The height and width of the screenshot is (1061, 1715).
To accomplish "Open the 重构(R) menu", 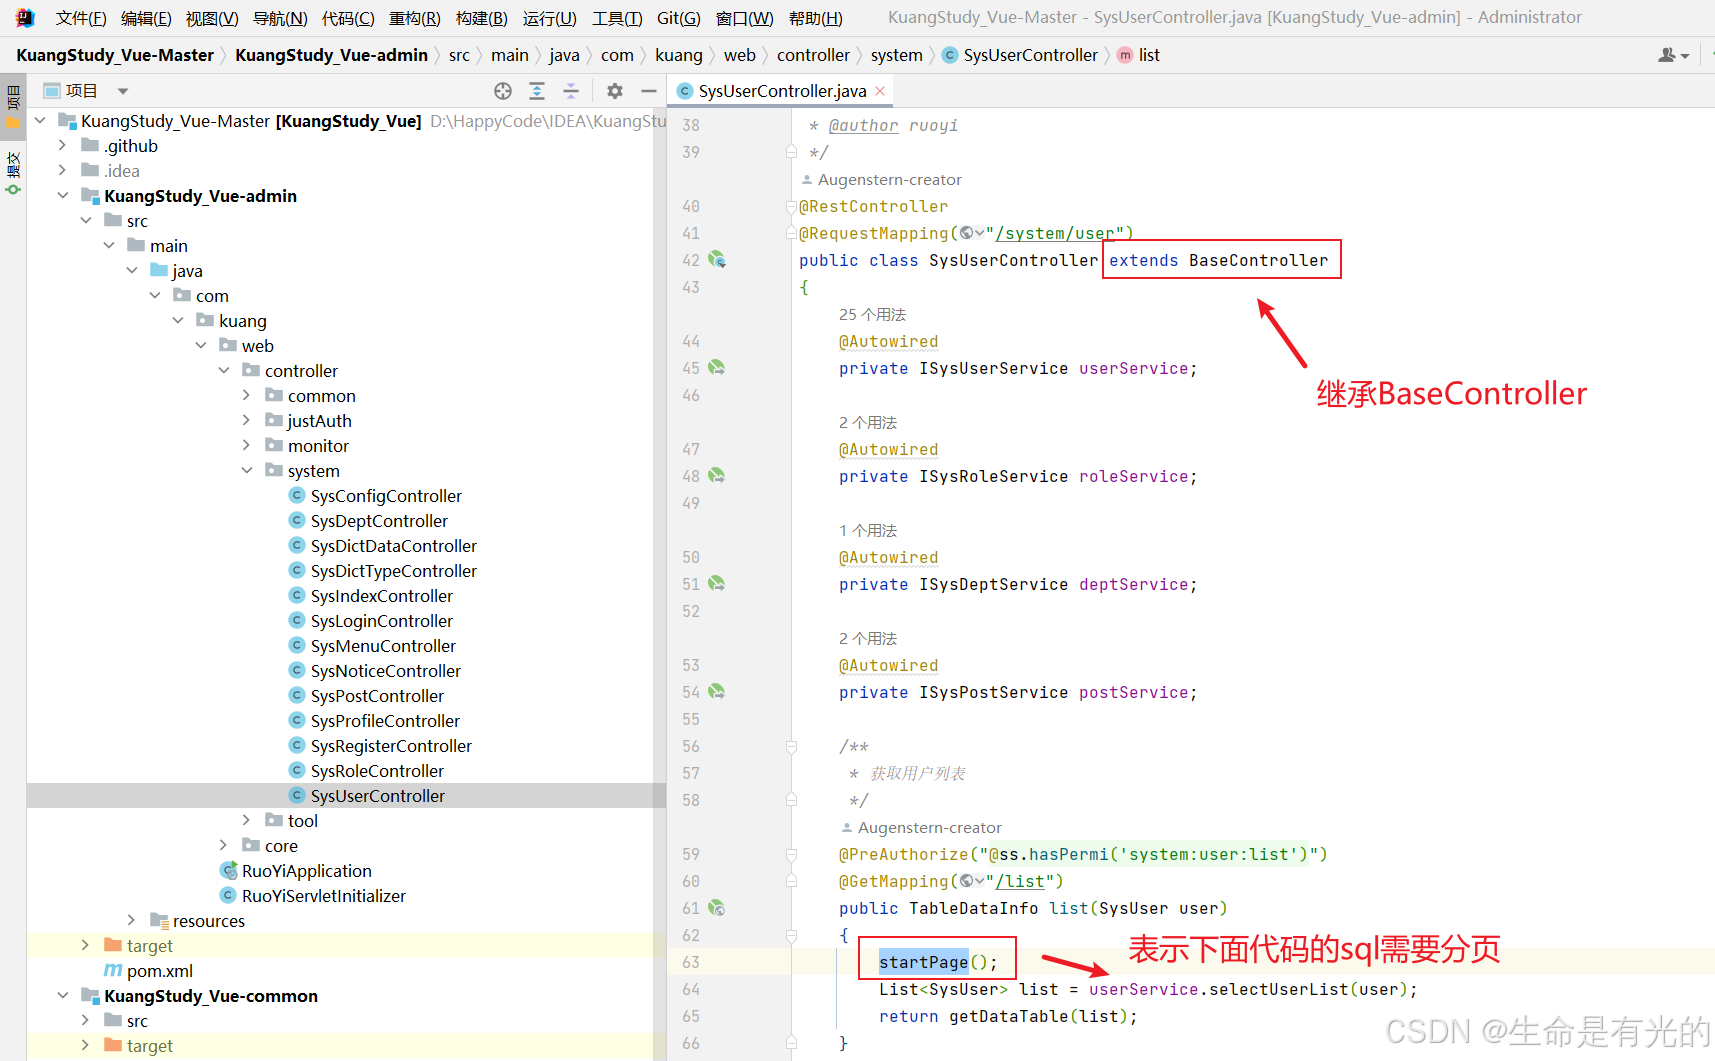I will 414,18.
